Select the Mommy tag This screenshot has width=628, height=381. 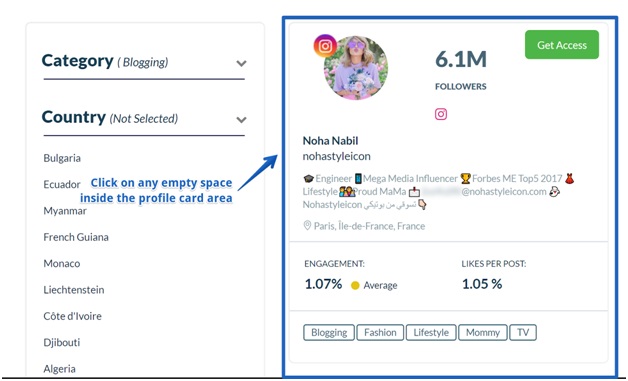(x=483, y=333)
